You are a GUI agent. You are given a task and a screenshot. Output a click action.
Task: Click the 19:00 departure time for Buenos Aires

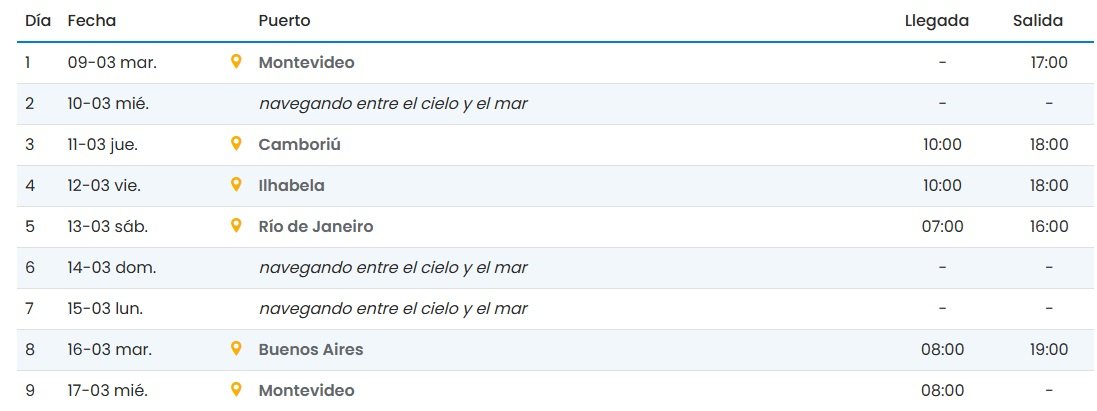(x=1049, y=349)
